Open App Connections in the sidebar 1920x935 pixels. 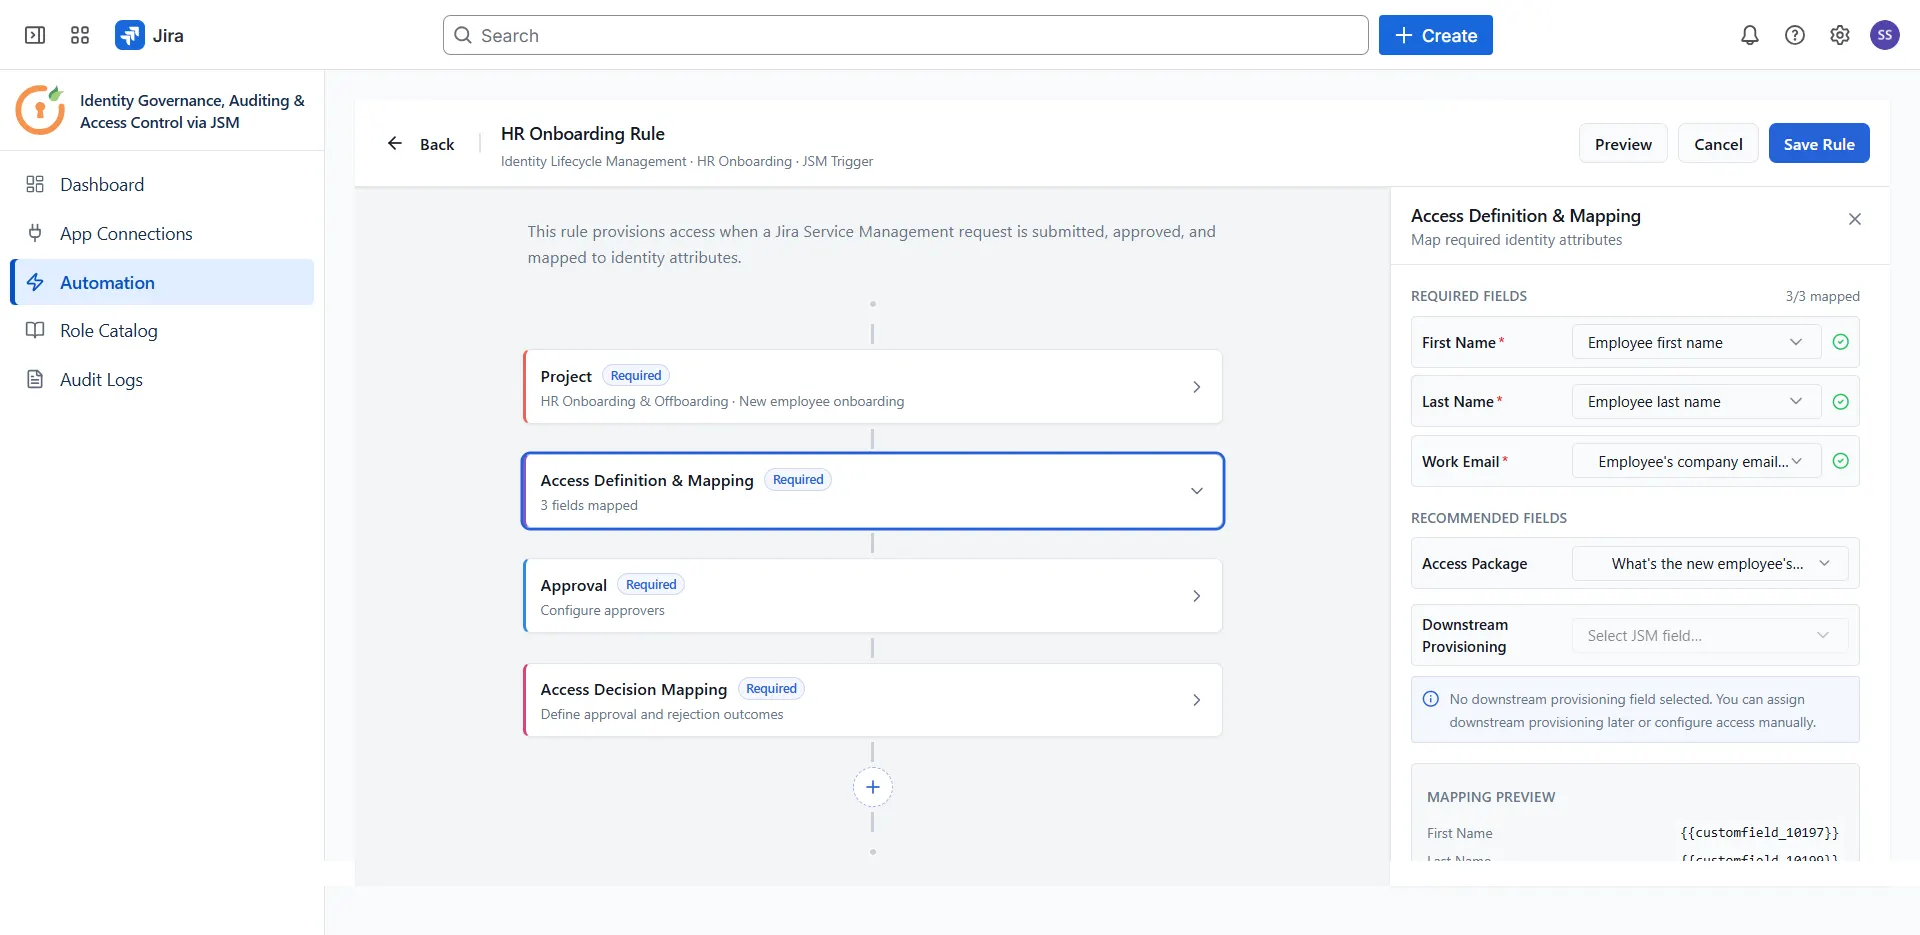162,233
